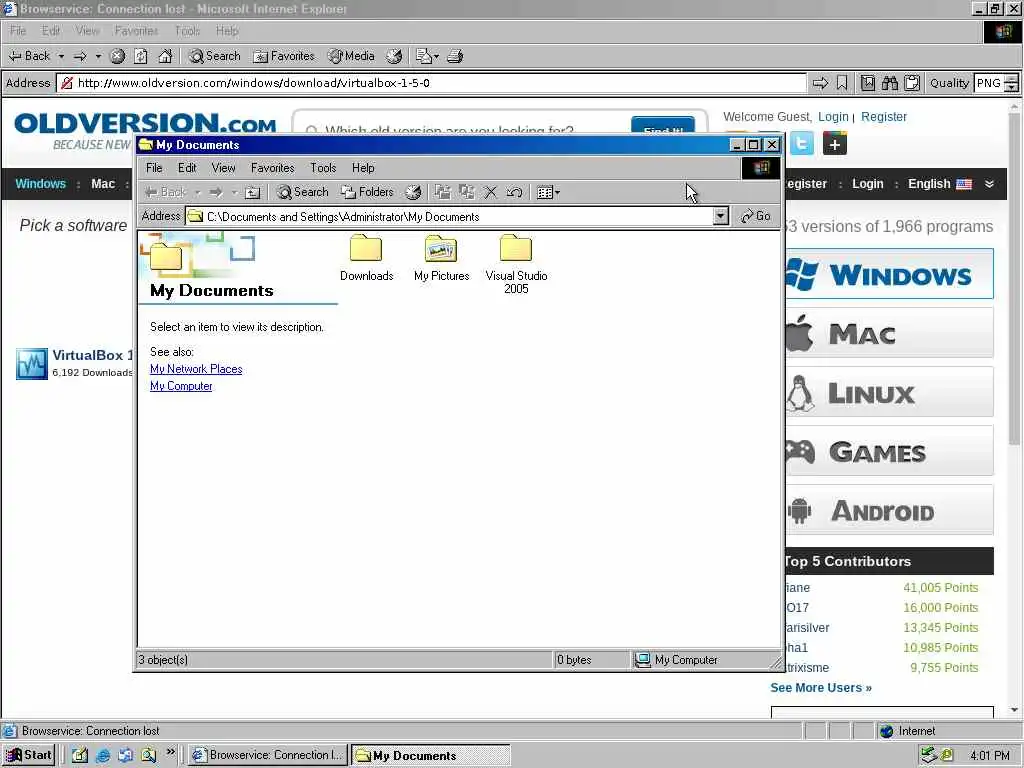
Task: Select the Downloads folder
Action: pyautogui.click(x=366, y=258)
